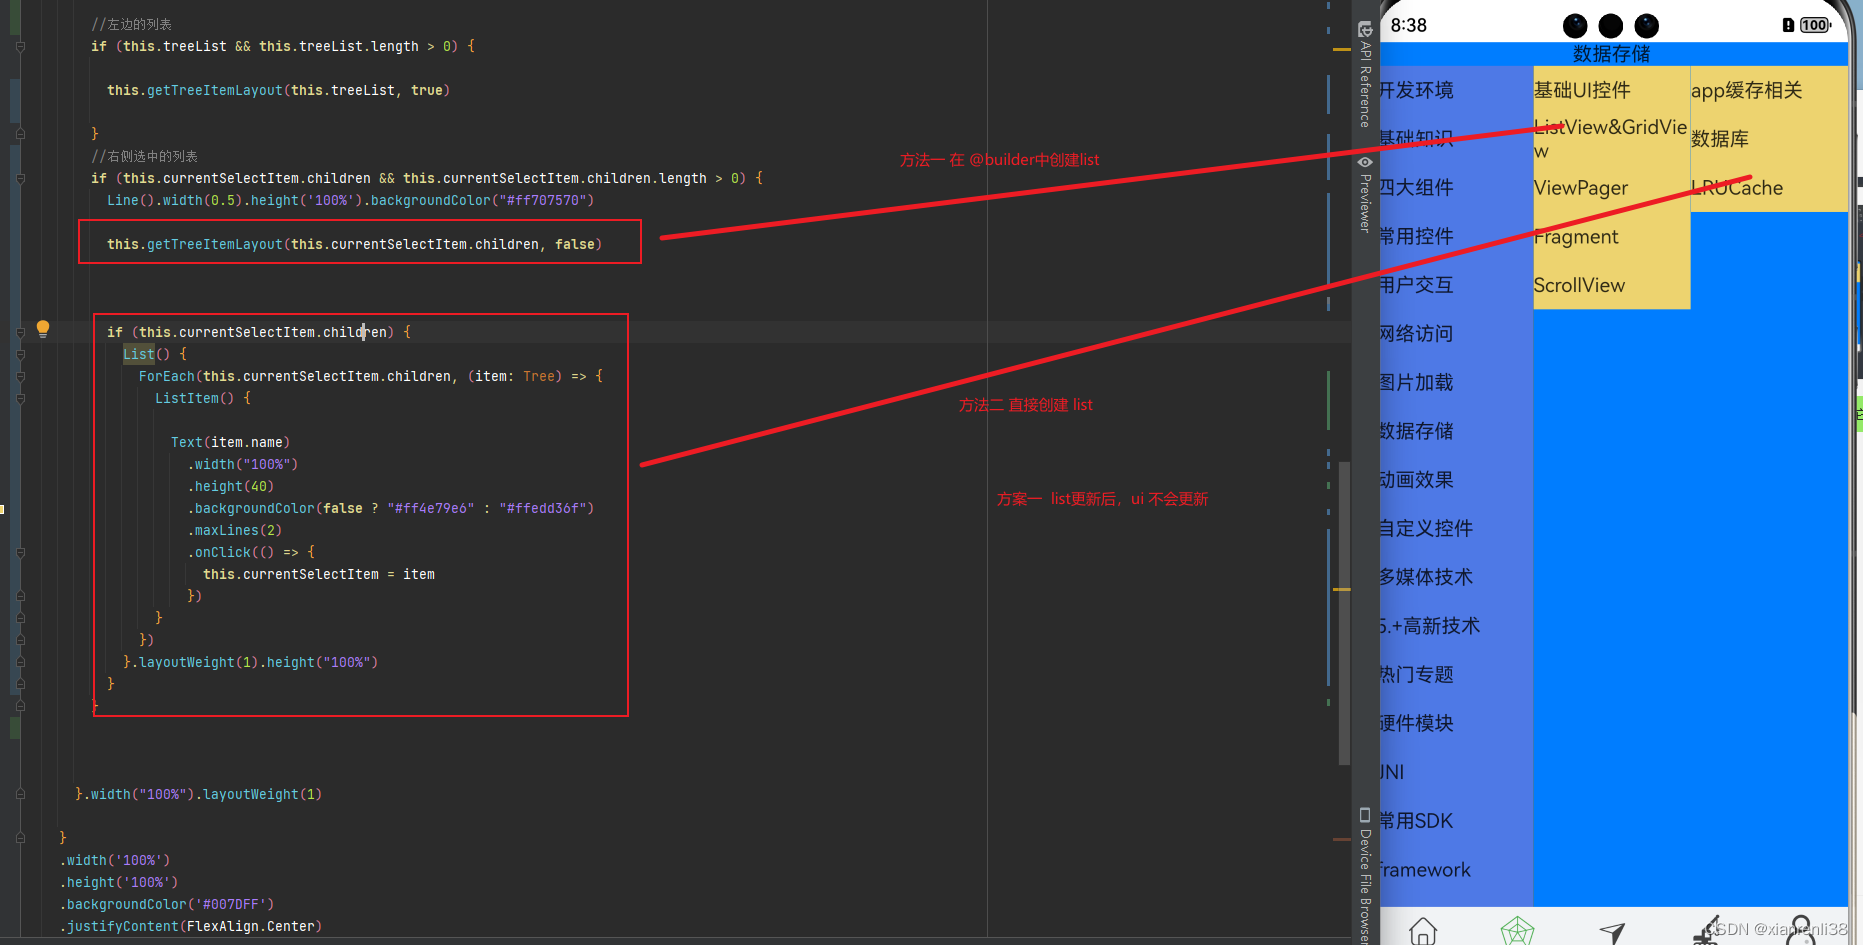
Task: Click the yellow warning stripe mark beside the onClick closing line
Action: tap(1342, 589)
